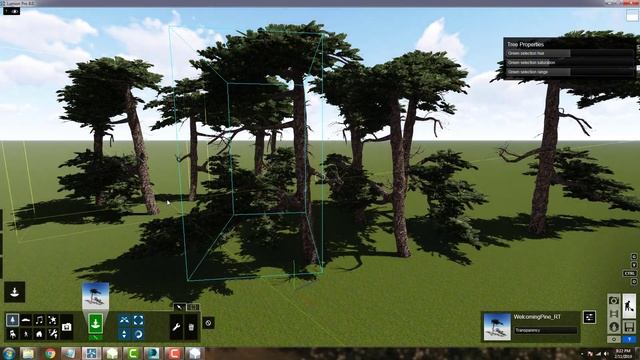Click the standalone place-object button at left
Viewport: 640px width, 360px height.
[x=15, y=292]
